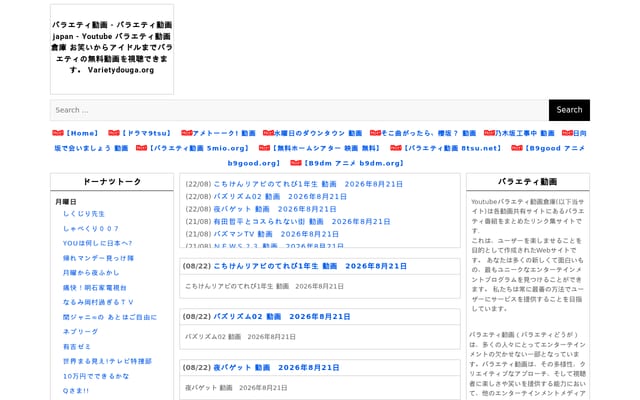Open the 【Home】 navigation link
Screen dimensions: 640x400
[x=82, y=133]
